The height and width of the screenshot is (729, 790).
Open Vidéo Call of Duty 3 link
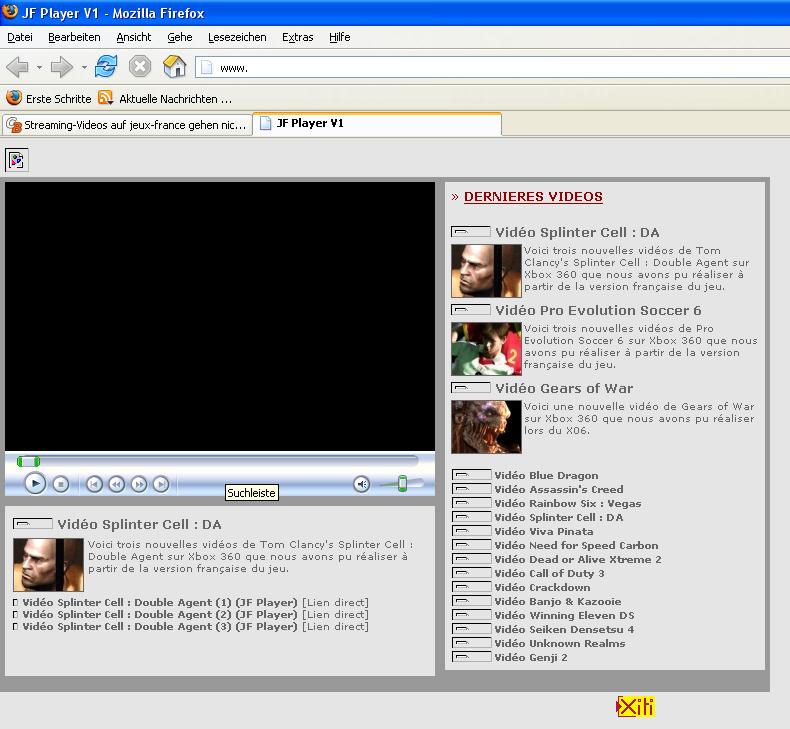pyautogui.click(x=549, y=573)
